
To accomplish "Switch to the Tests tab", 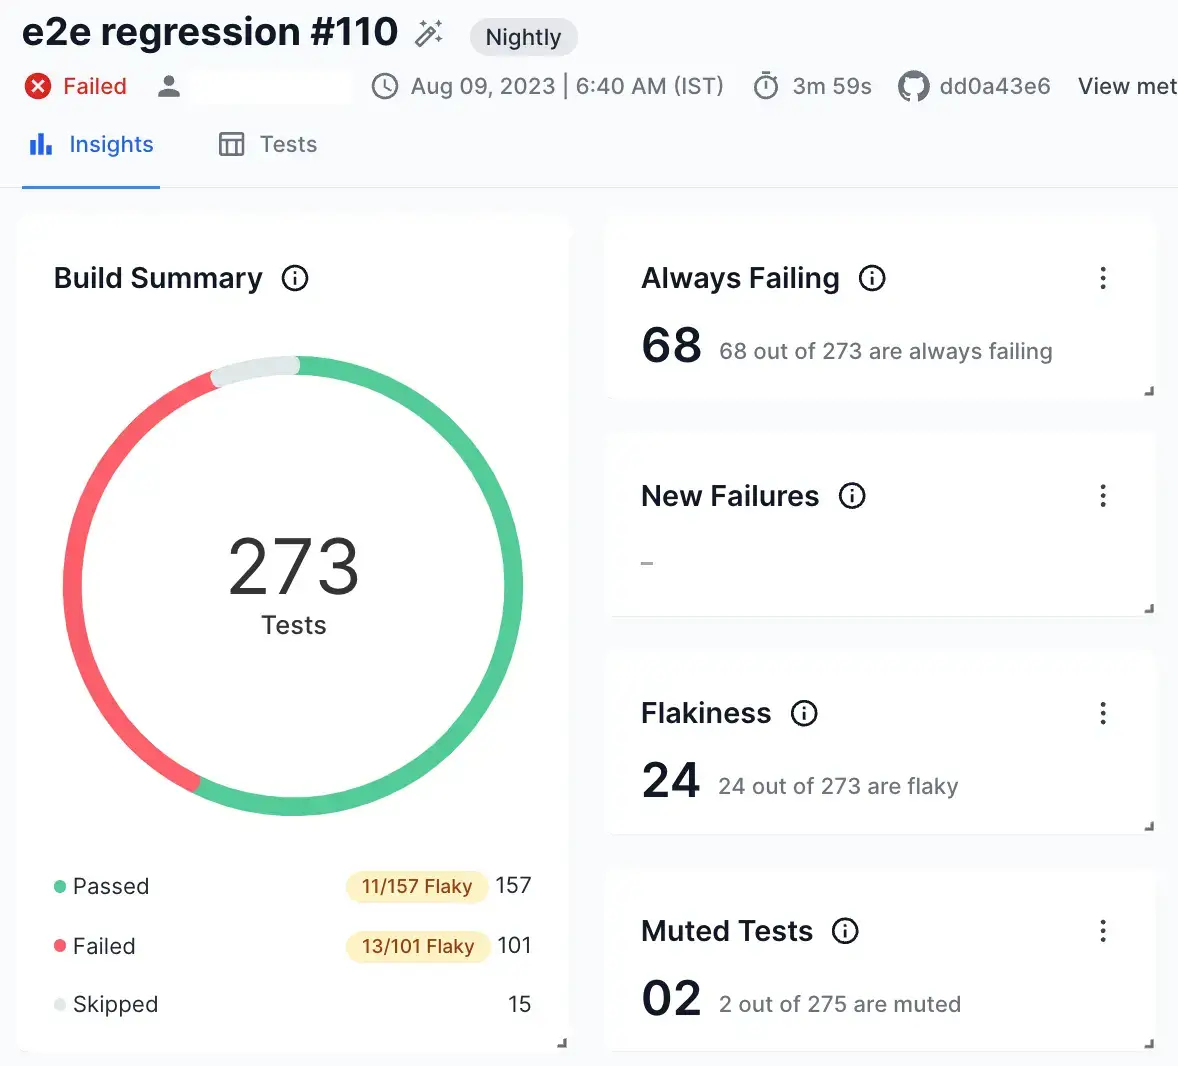I will pos(268,145).
